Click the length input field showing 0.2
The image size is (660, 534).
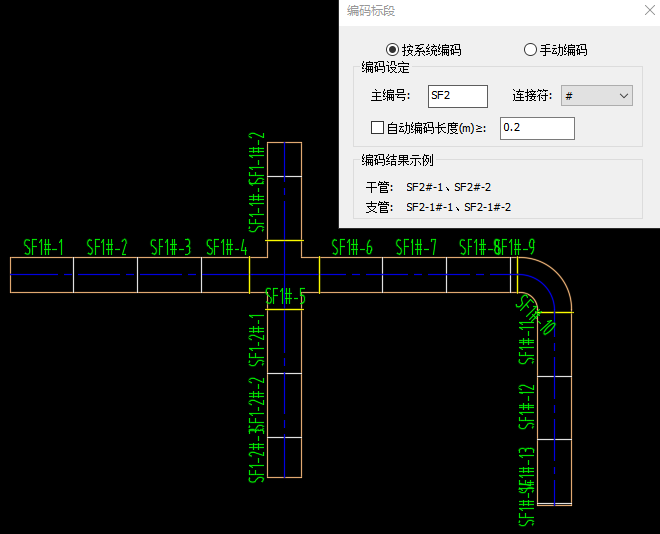pyautogui.click(x=537, y=128)
